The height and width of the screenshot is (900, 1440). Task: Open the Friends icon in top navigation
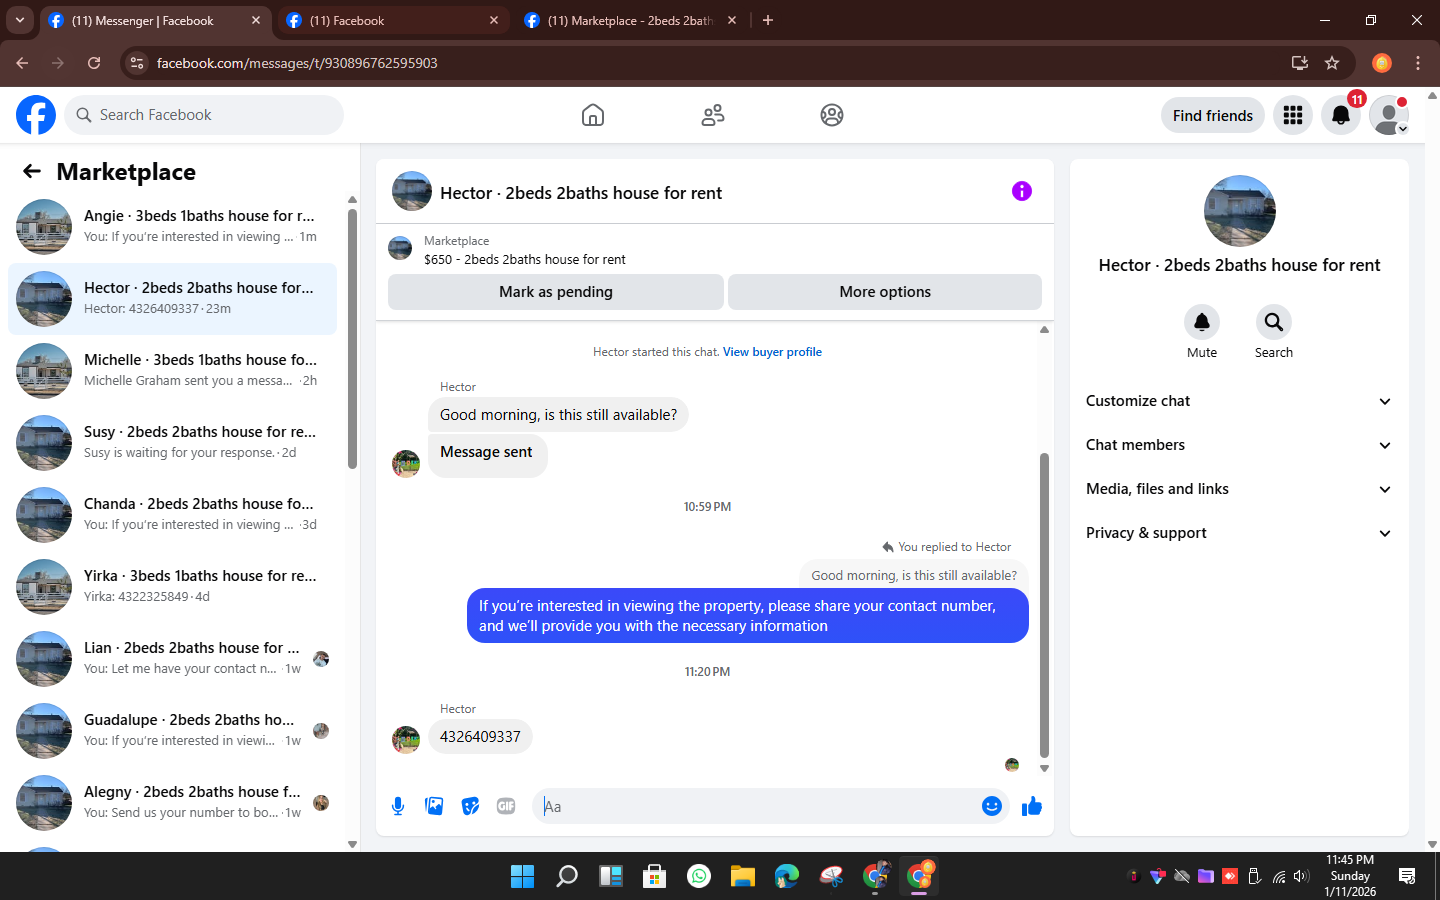click(x=713, y=115)
